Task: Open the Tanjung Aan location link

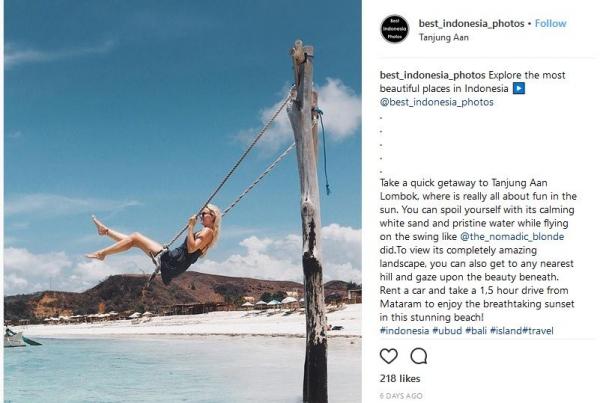Action: [442, 38]
